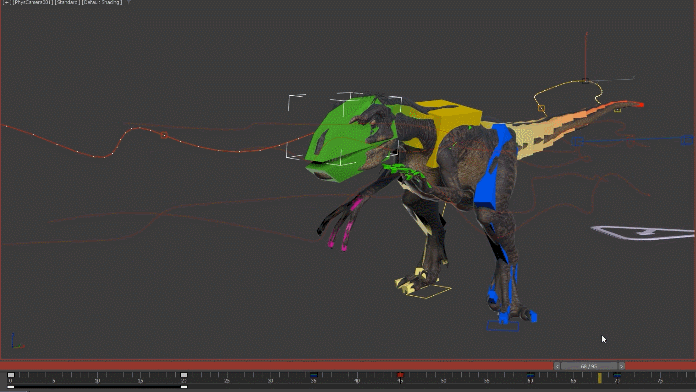The height and width of the screenshot is (392, 696).
Task: Select the blue-green keyframe near frame 35
Action: [314, 375]
